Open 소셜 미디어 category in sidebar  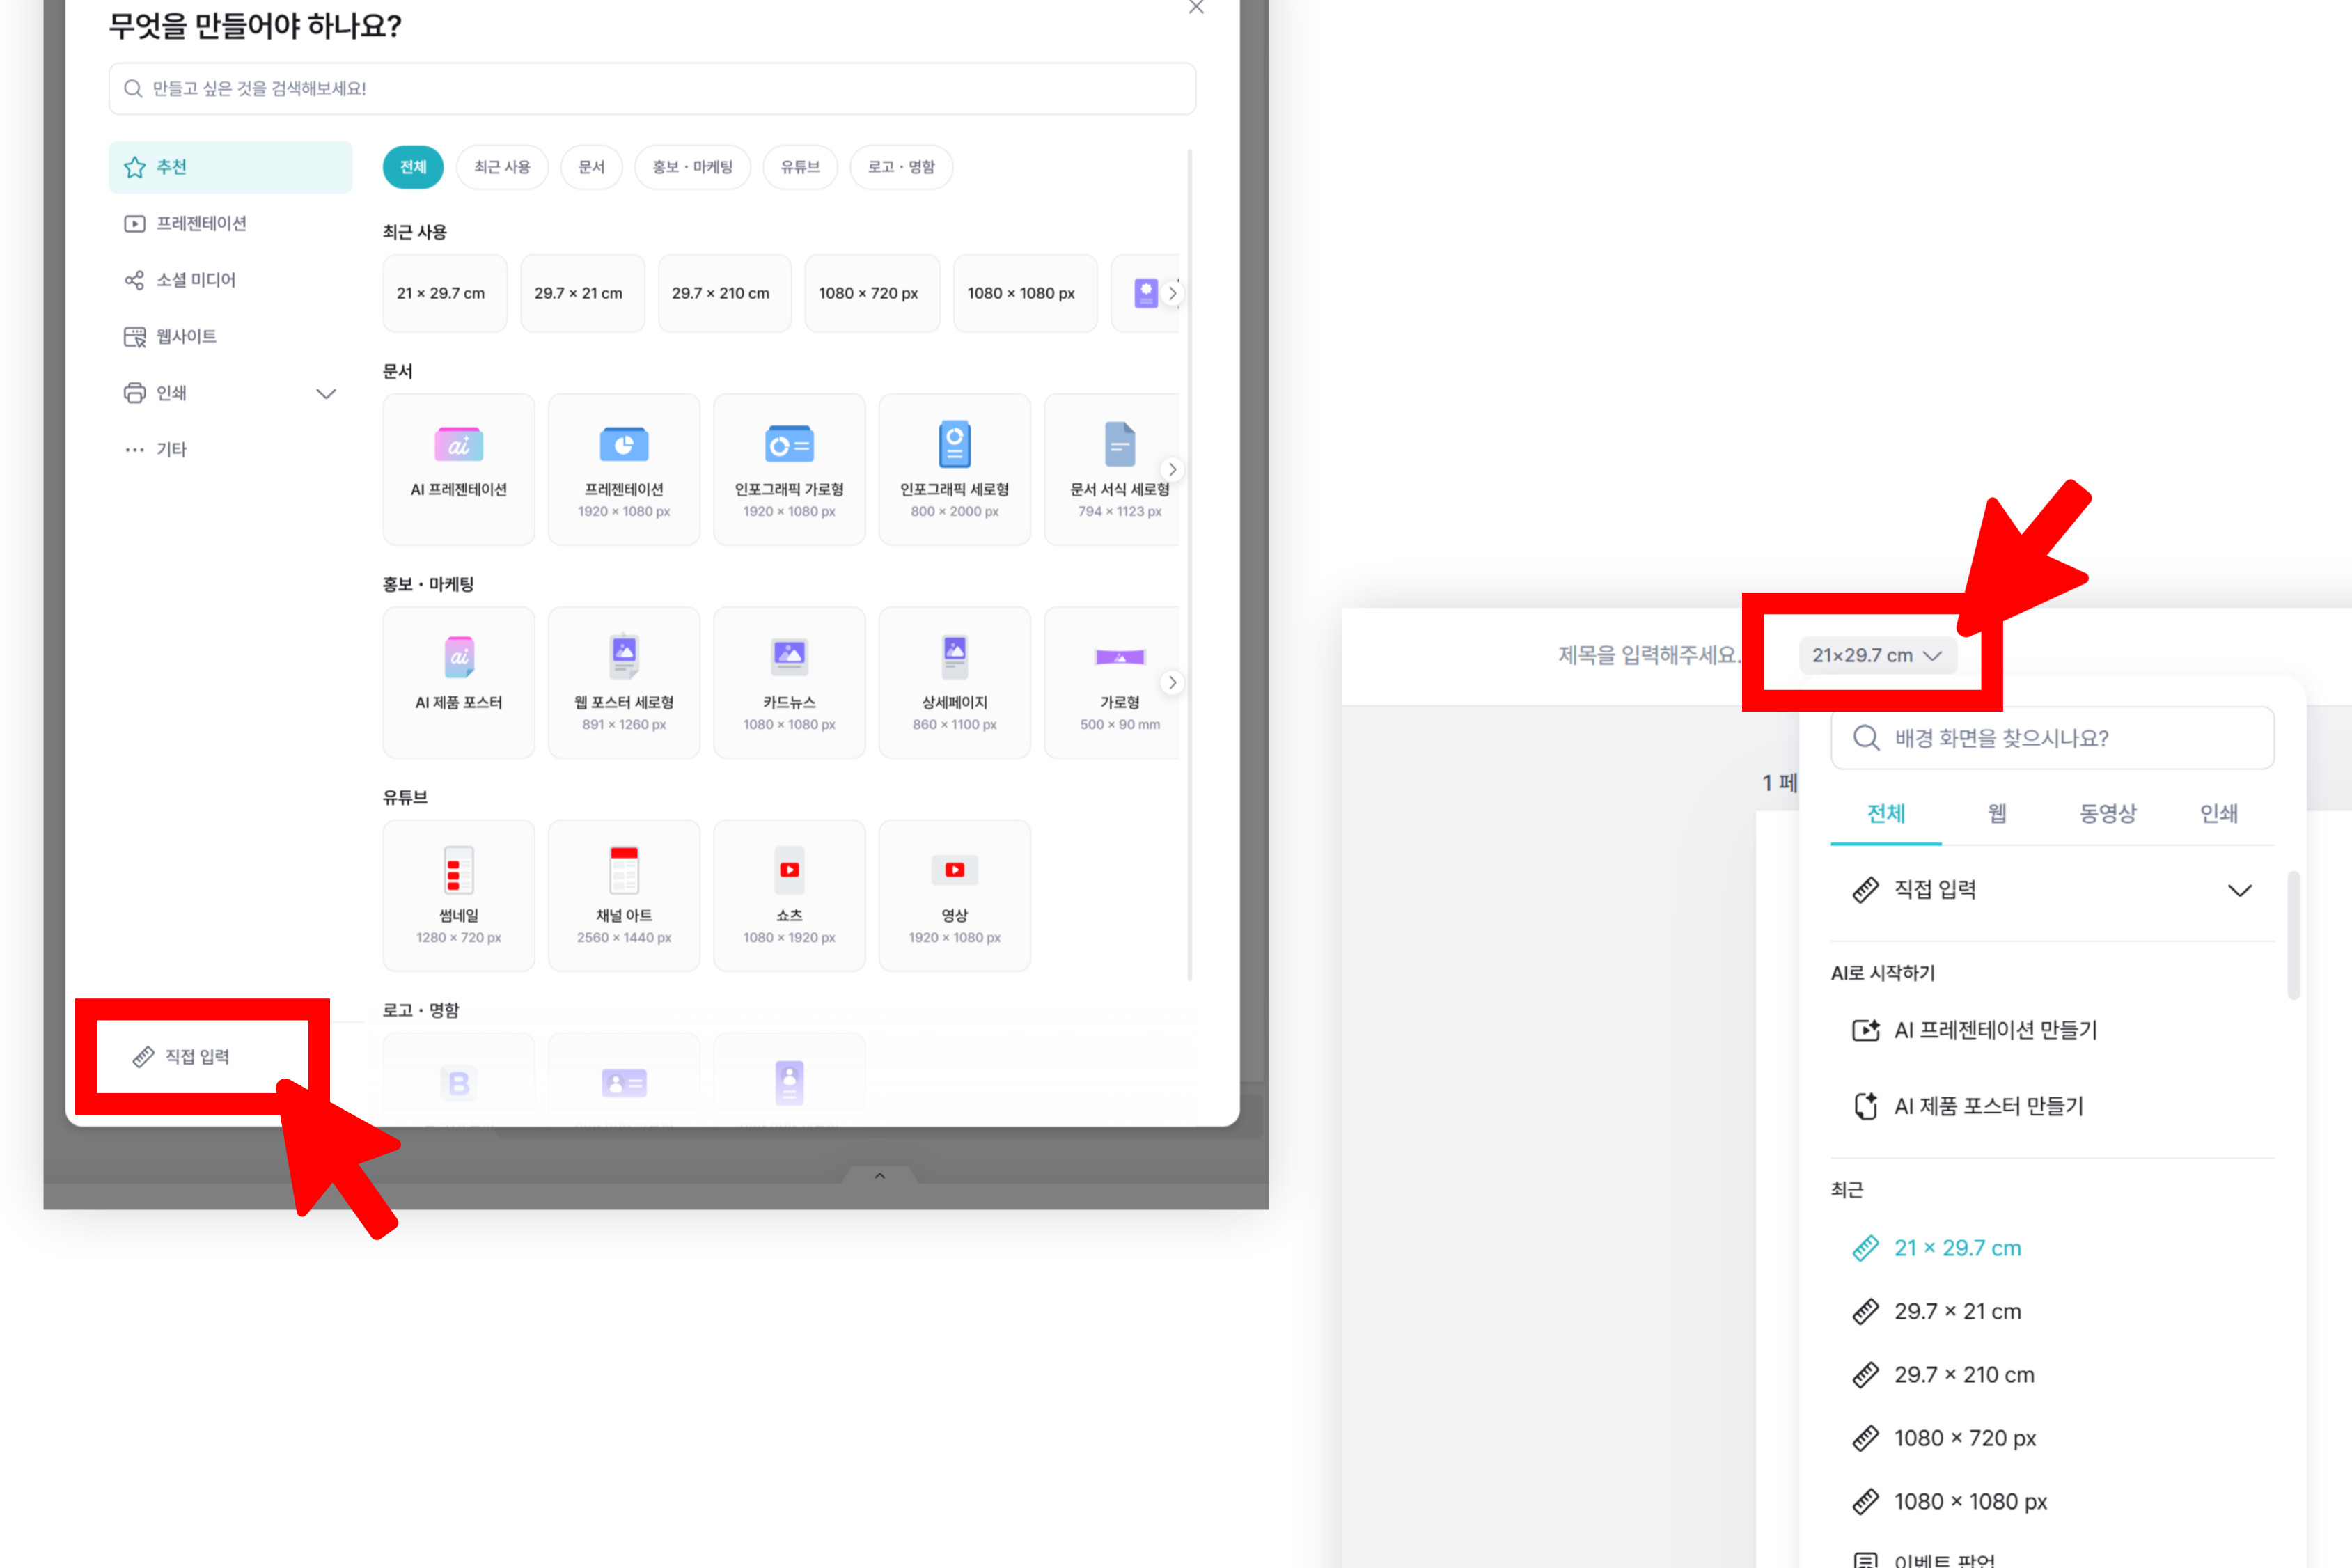tap(195, 280)
